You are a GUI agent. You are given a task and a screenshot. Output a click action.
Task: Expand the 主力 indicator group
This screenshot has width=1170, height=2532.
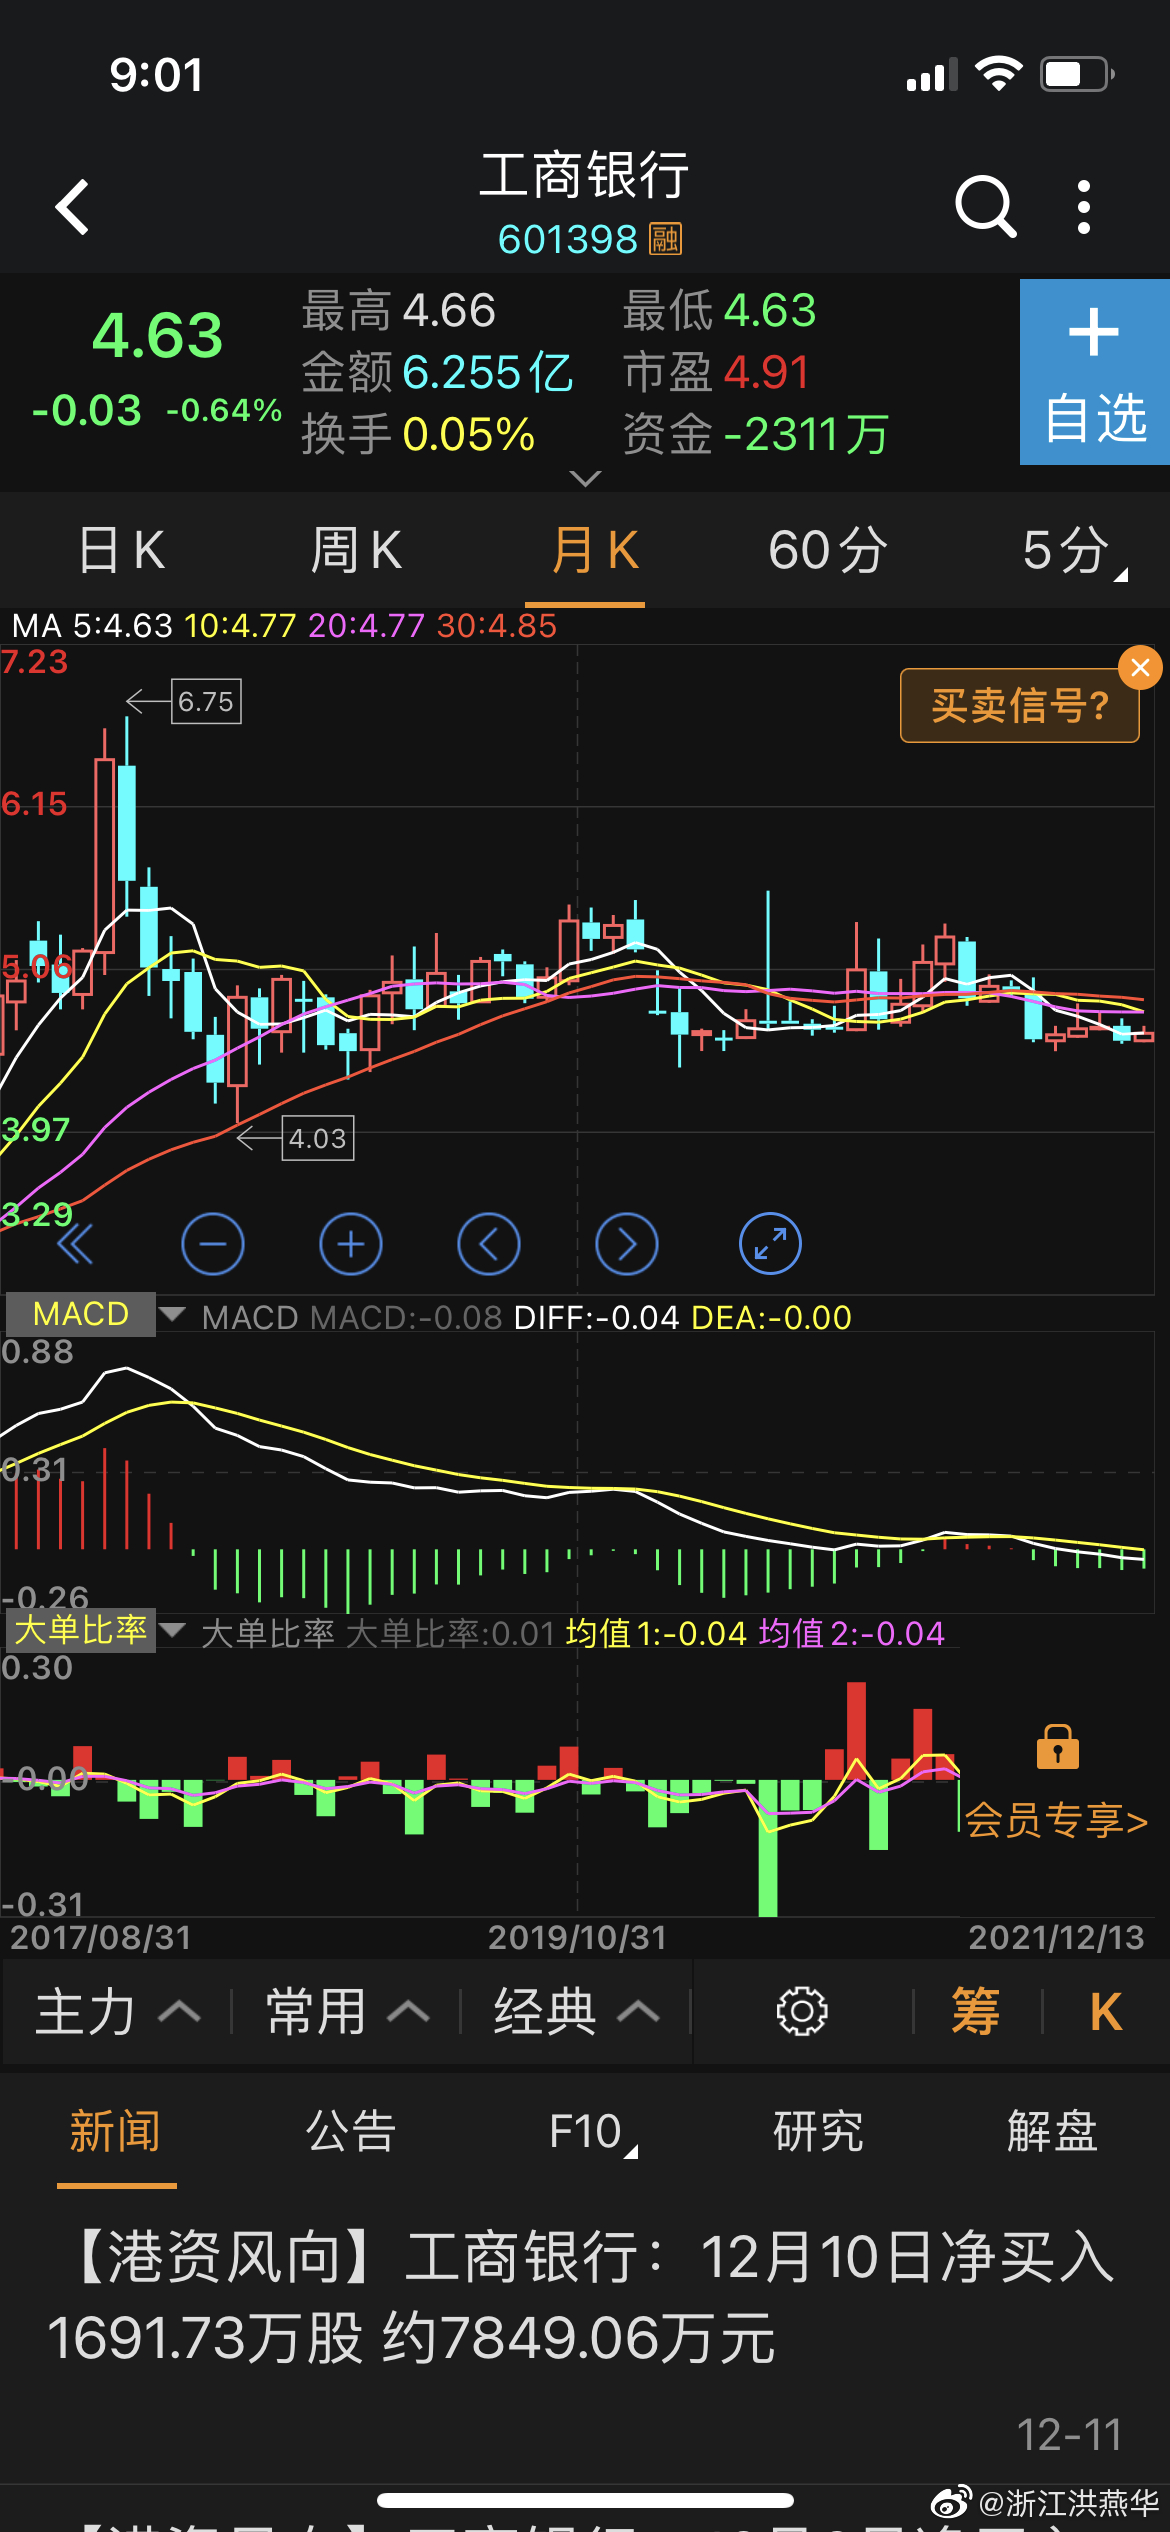click(x=118, y=2012)
